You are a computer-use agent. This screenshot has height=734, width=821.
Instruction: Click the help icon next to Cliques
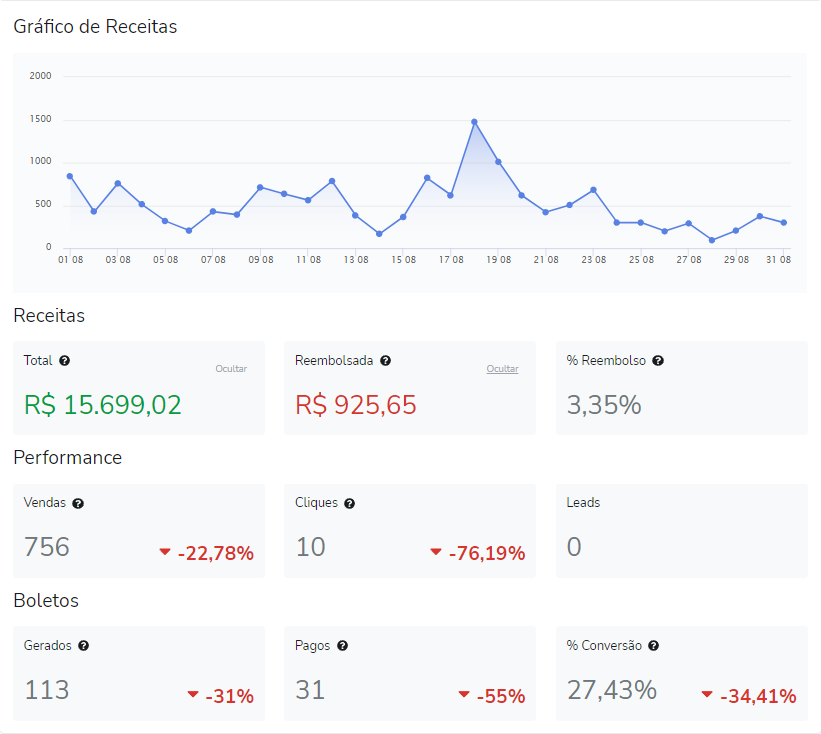[x=350, y=504]
